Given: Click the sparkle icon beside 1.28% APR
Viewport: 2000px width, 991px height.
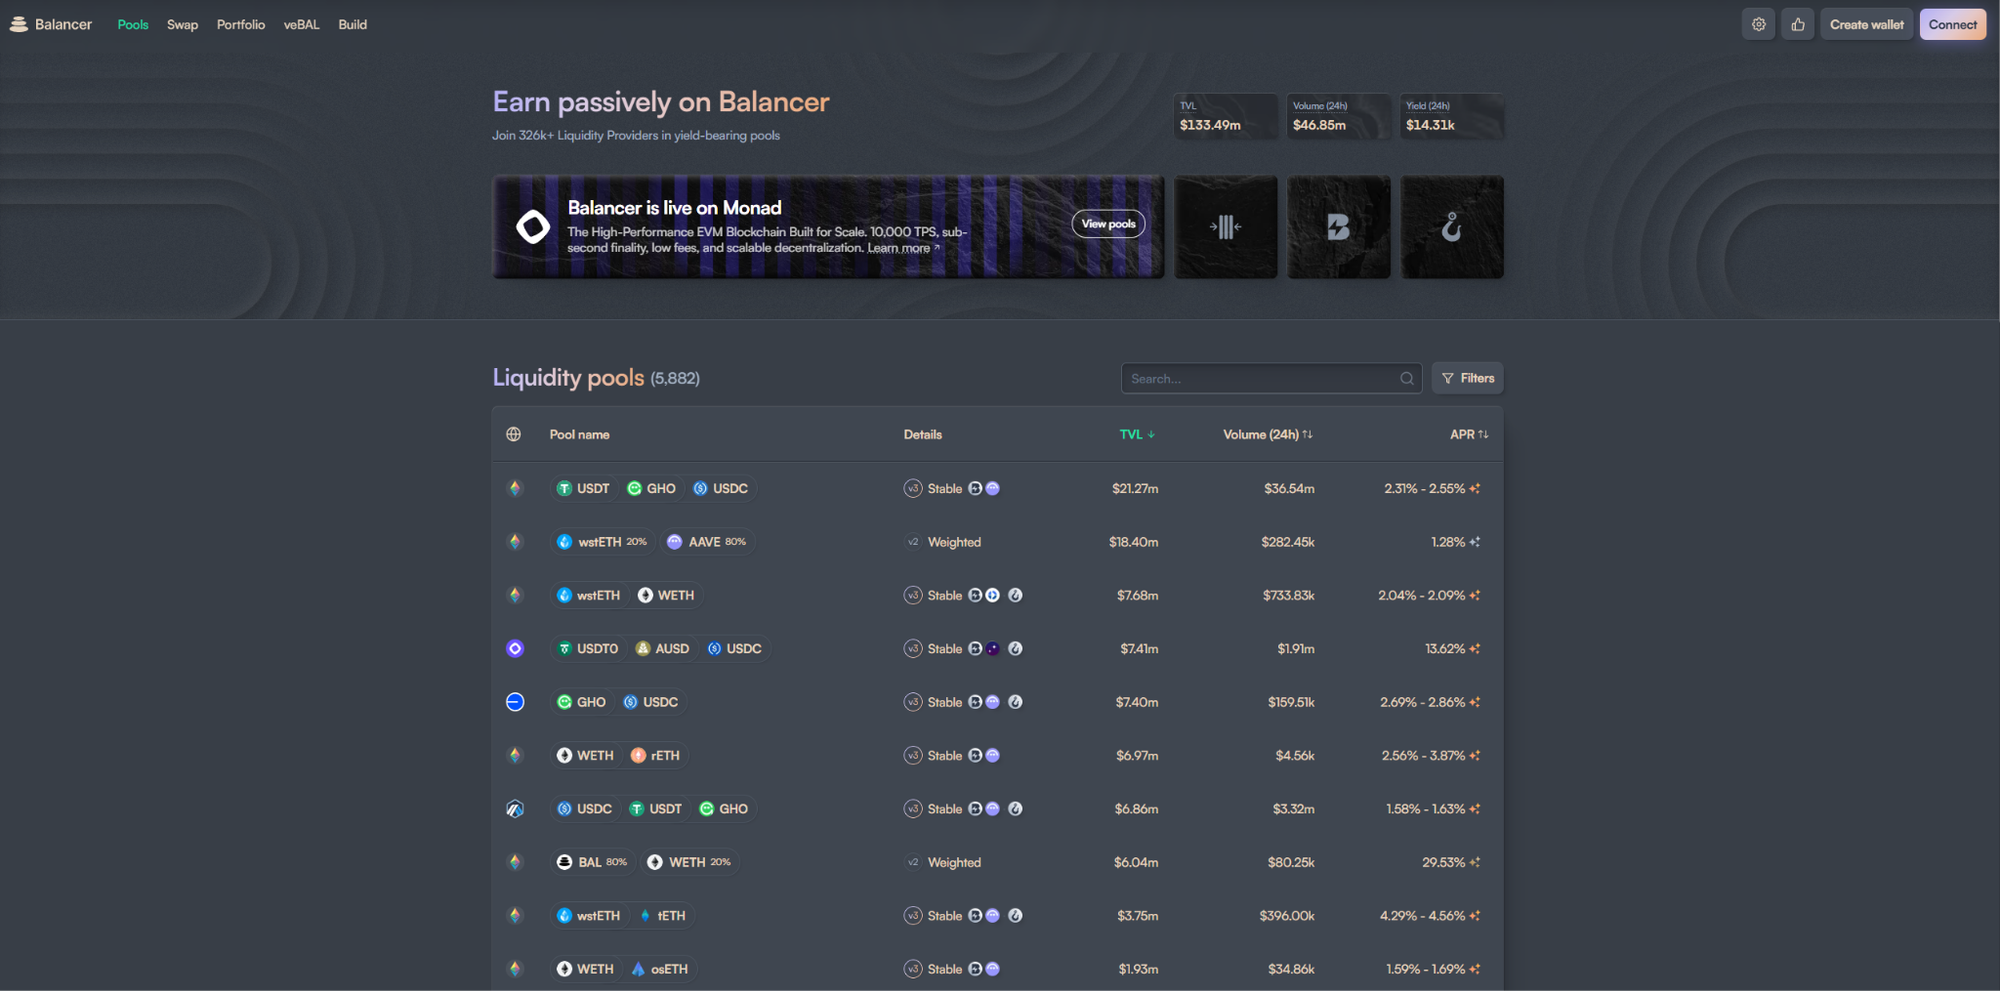Looking at the screenshot, I should pos(1475,542).
